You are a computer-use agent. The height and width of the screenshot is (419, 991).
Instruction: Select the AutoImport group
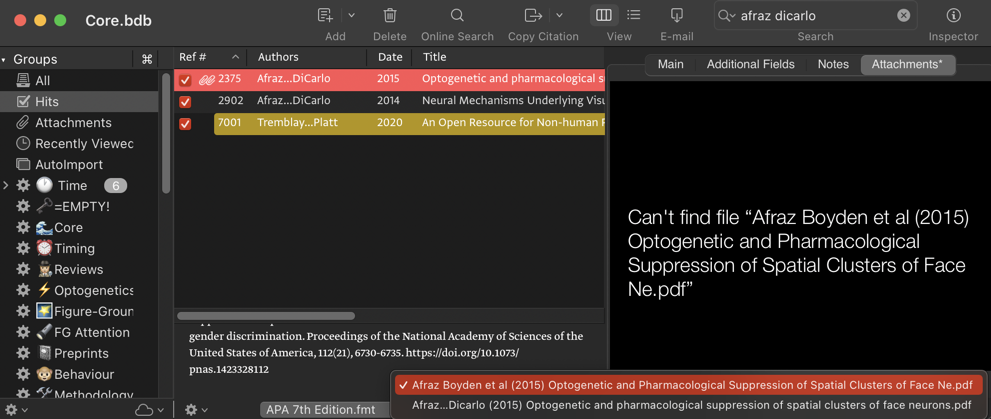point(79,164)
